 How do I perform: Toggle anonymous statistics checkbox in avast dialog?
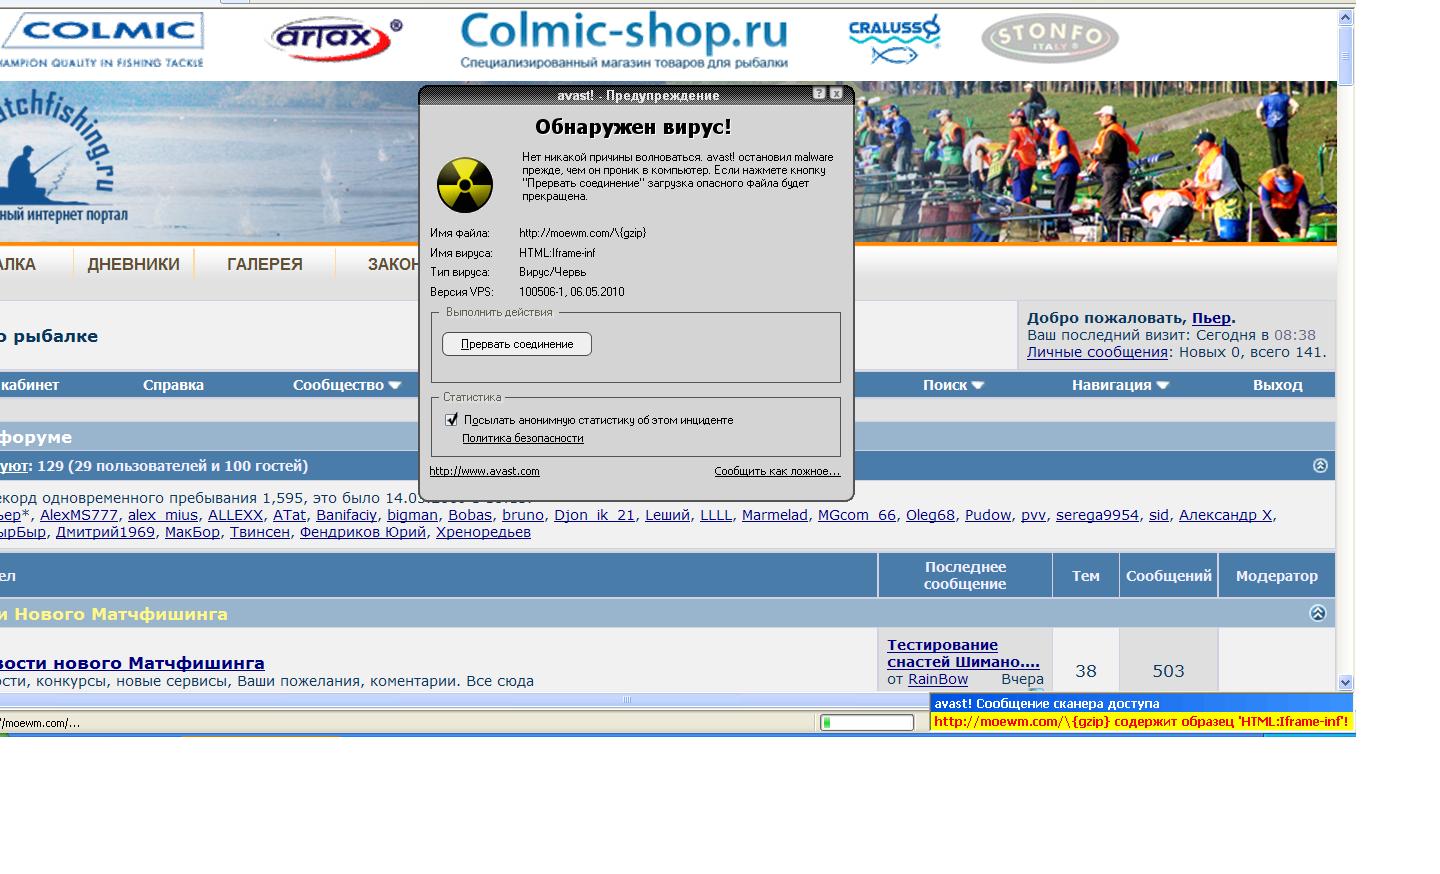pos(452,420)
